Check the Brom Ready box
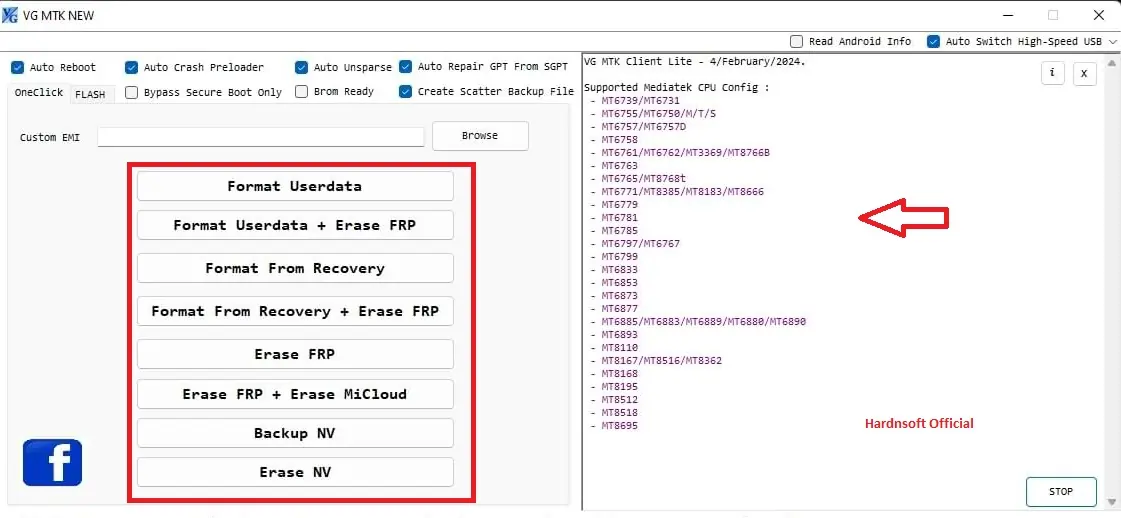Screen dimensions: 1121x518 pos(302,91)
